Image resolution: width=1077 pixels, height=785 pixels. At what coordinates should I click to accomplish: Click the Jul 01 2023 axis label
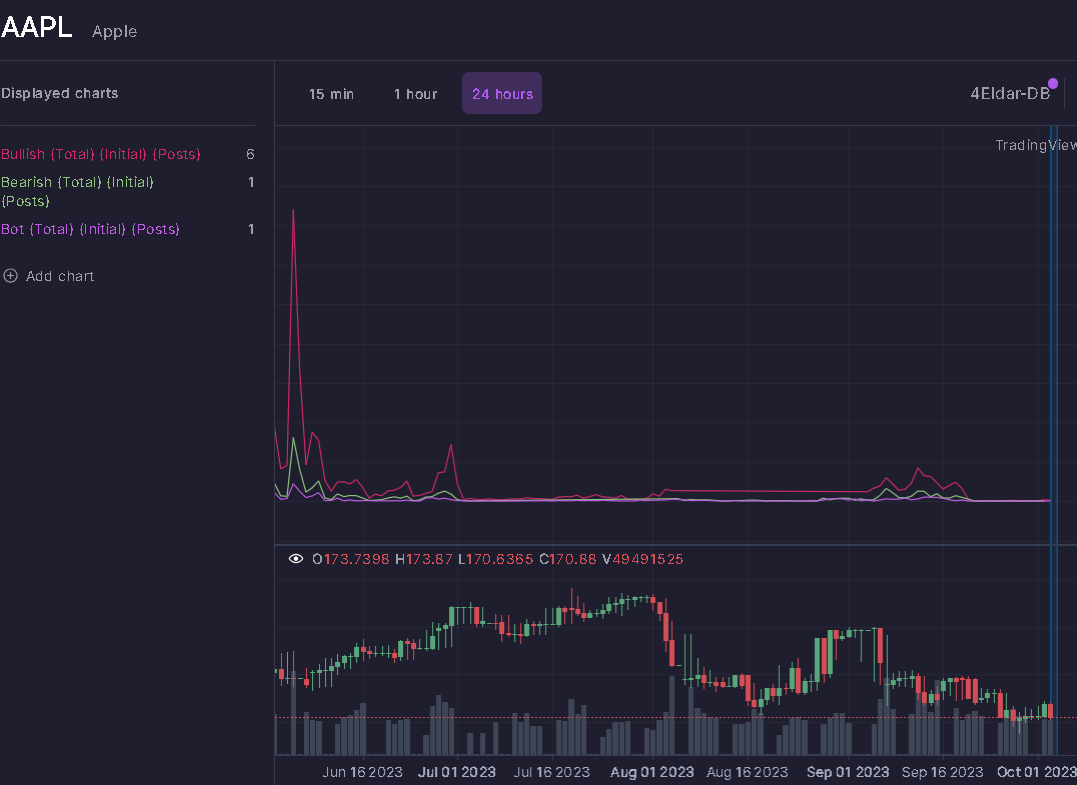(x=457, y=772)
